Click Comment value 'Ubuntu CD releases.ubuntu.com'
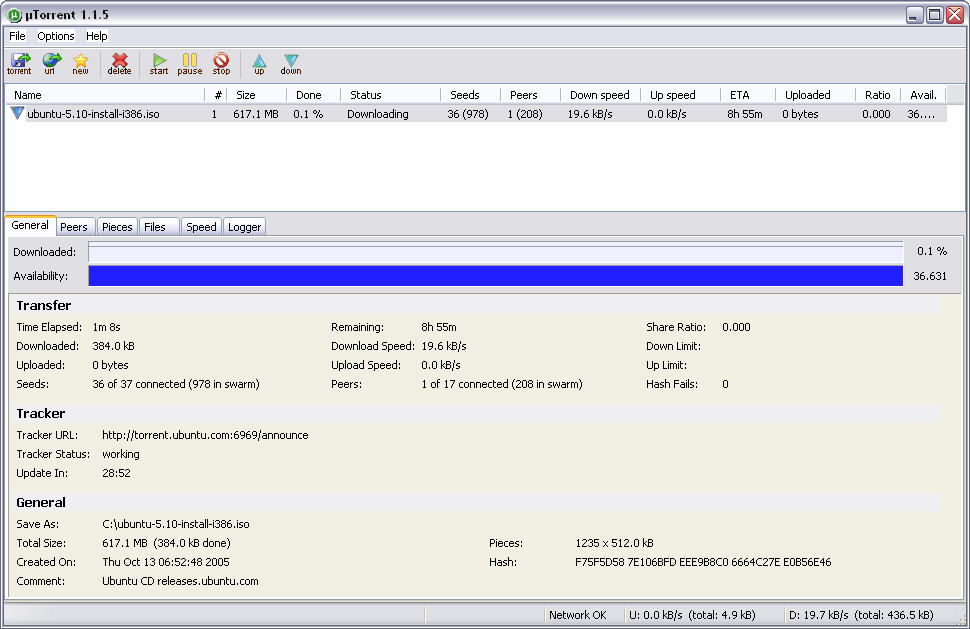Screen dimensions: 970x629 pyautogui.click(x=180, y=581)
